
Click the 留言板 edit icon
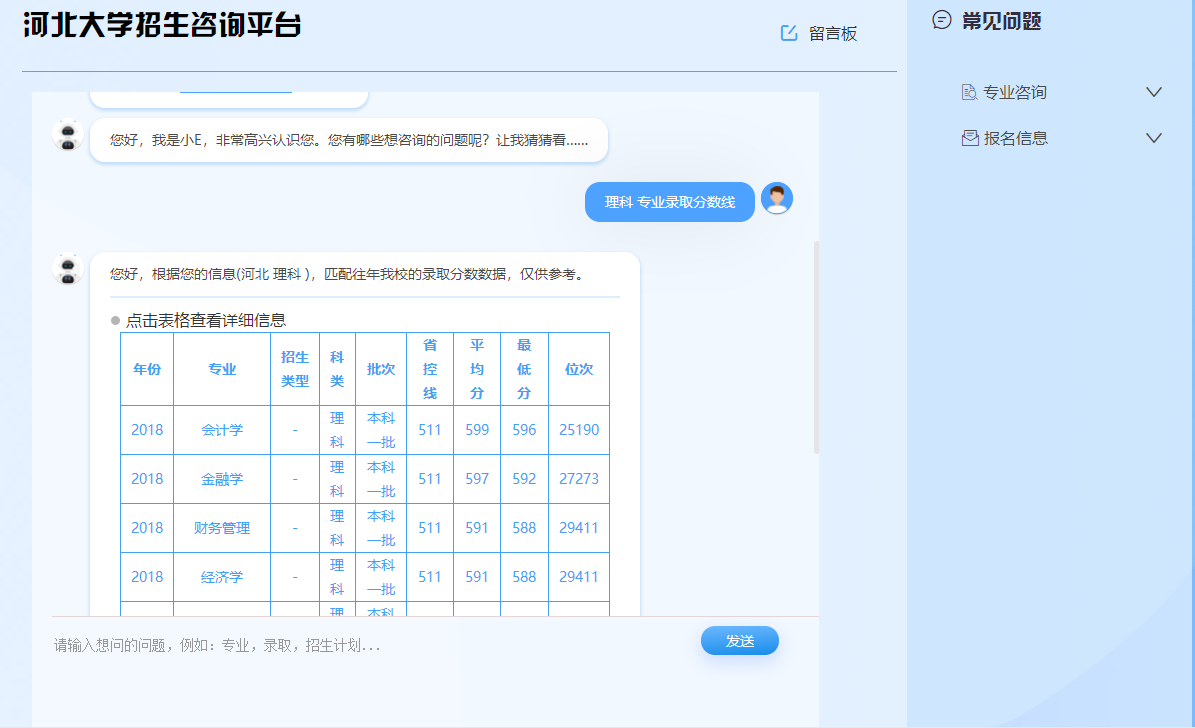tap(789, 33)
